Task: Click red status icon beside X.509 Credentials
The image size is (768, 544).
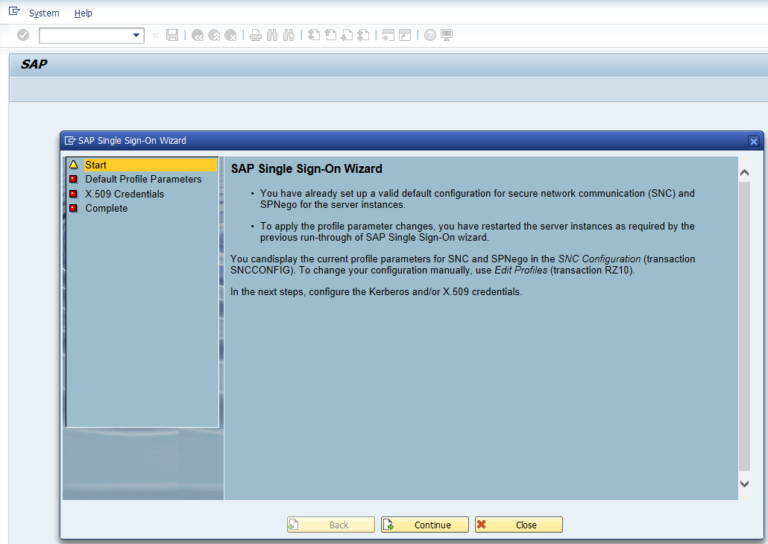Action: (x=73, y=194)
